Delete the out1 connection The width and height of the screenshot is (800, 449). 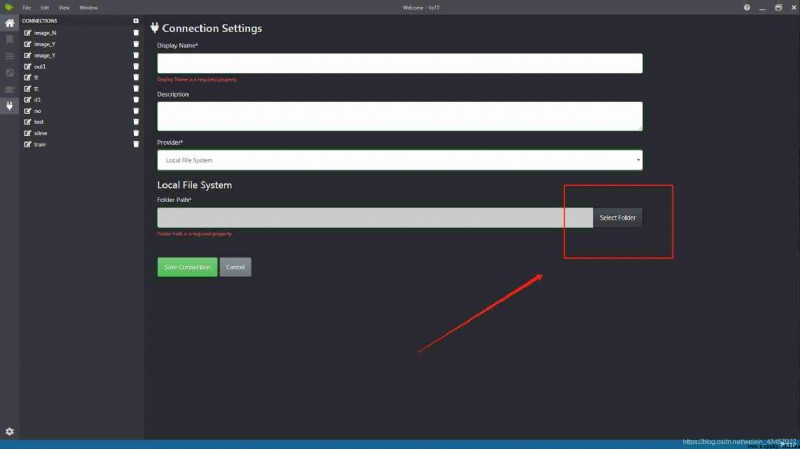pyautogui.click(x=136, y=66)
